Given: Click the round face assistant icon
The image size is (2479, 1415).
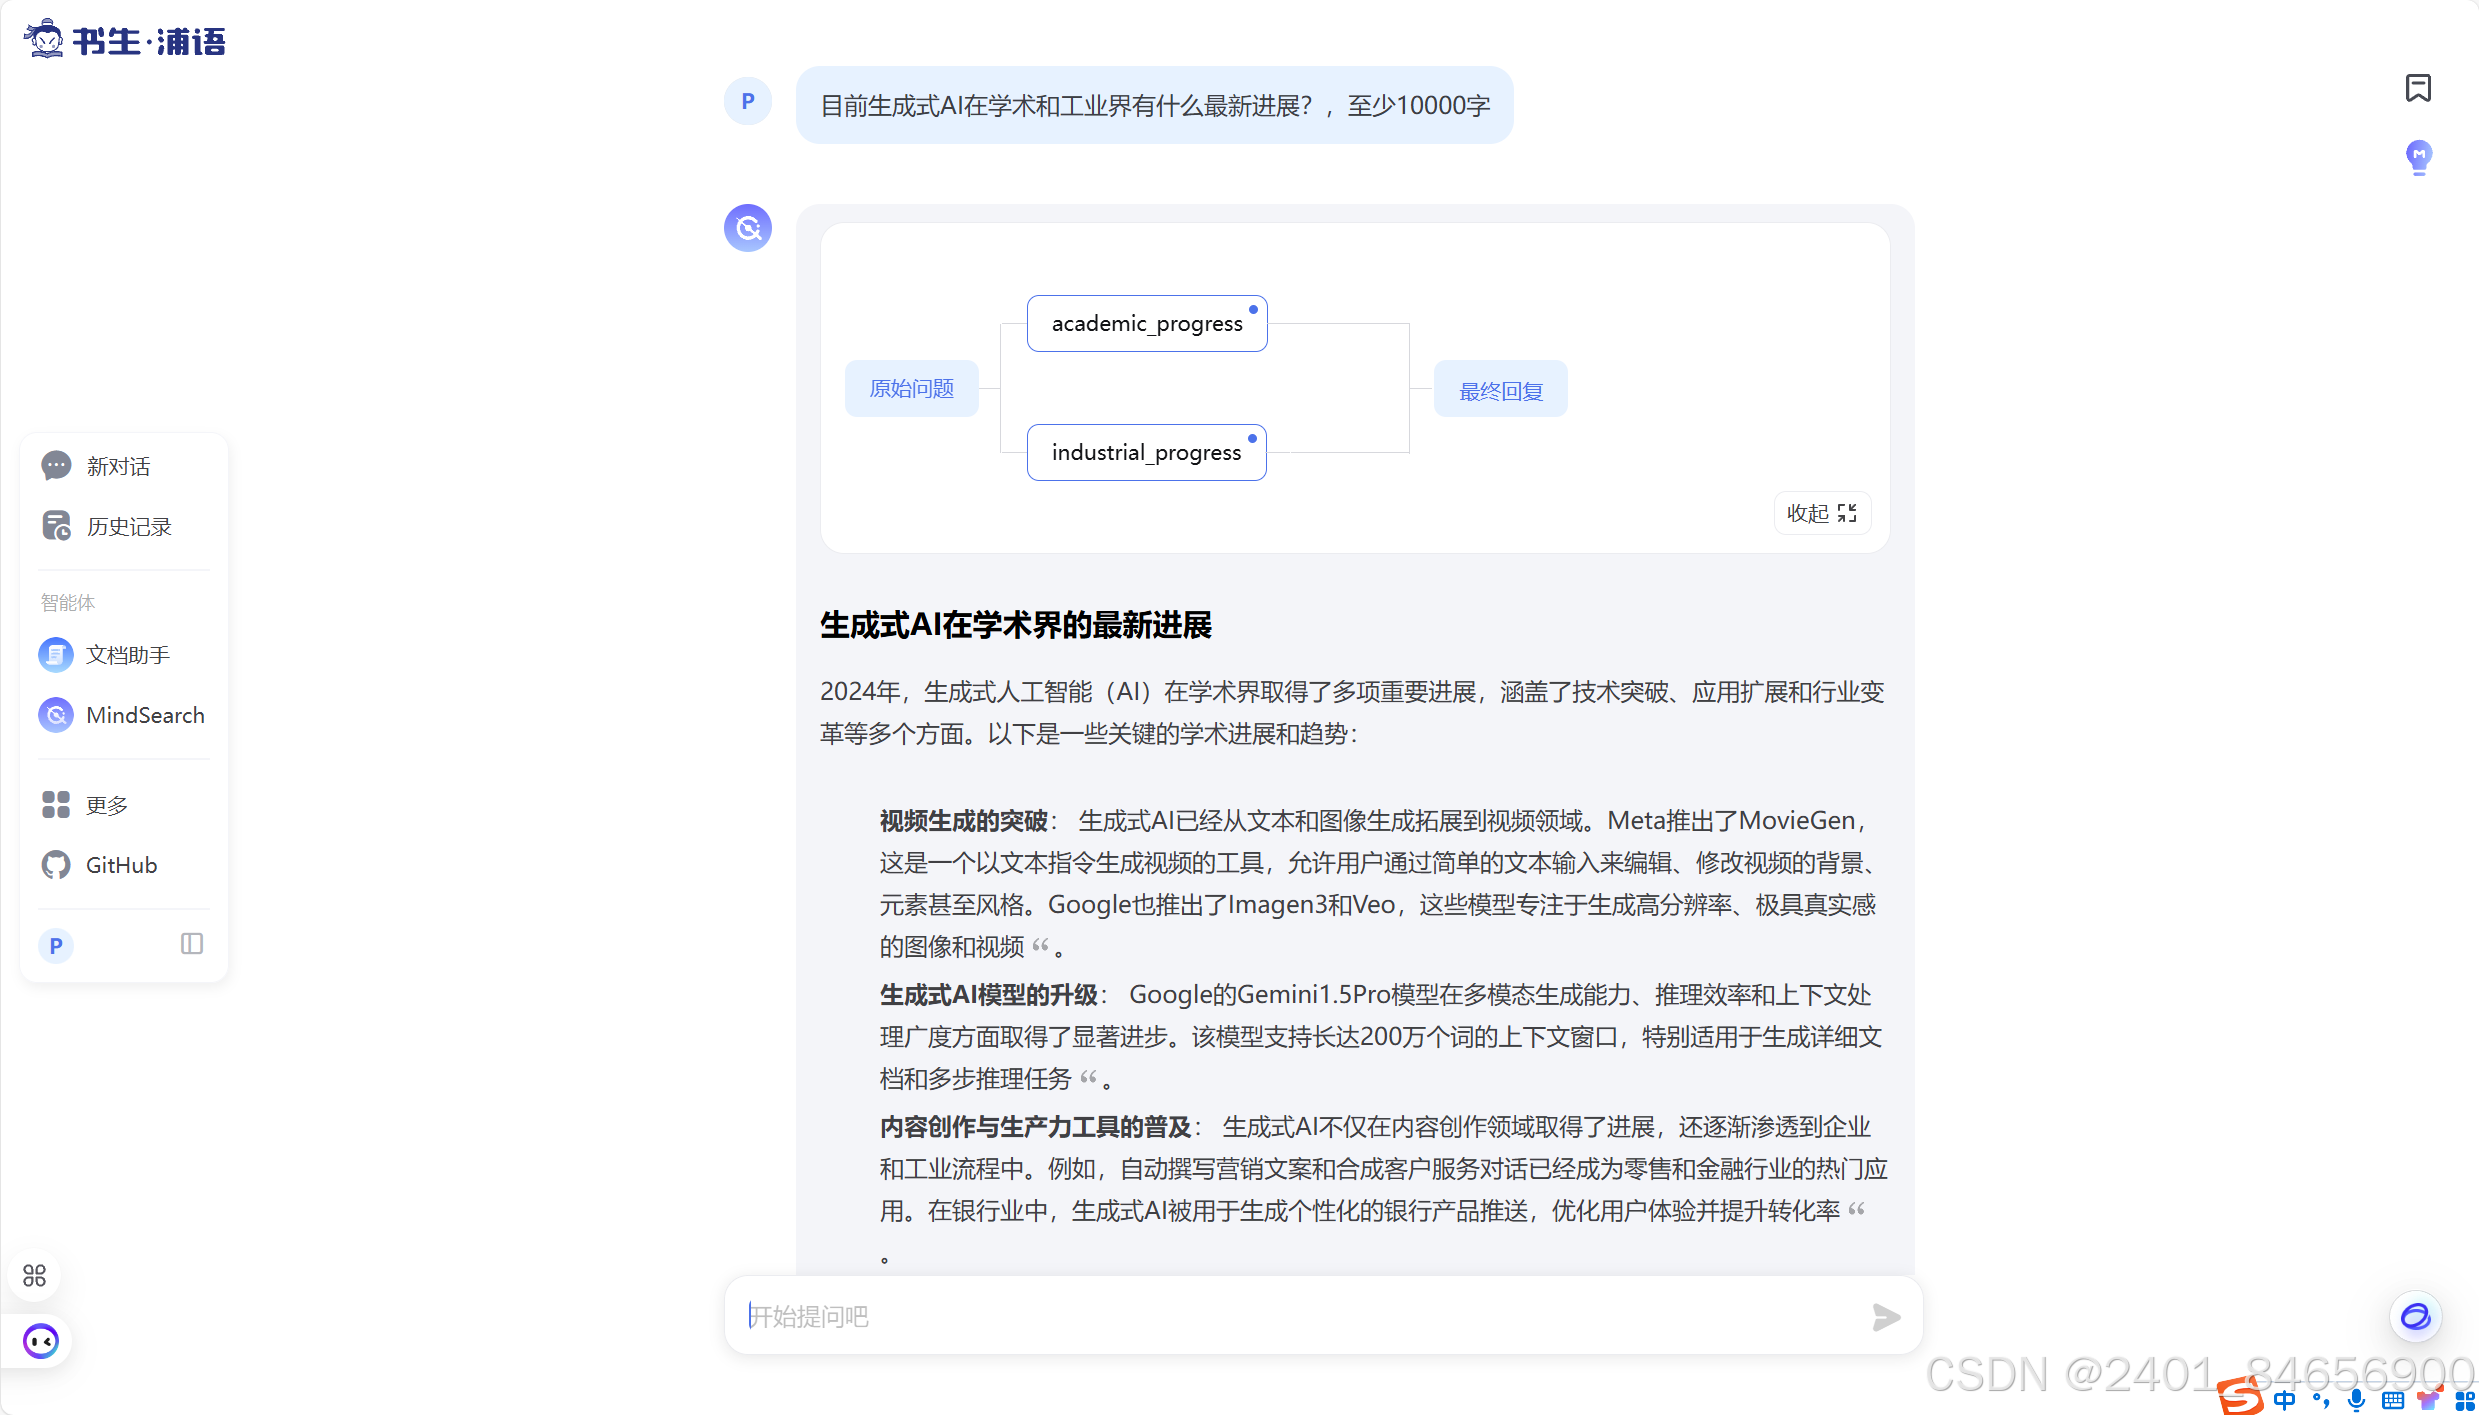Looking at the screenshot, I should point(41,1340).
